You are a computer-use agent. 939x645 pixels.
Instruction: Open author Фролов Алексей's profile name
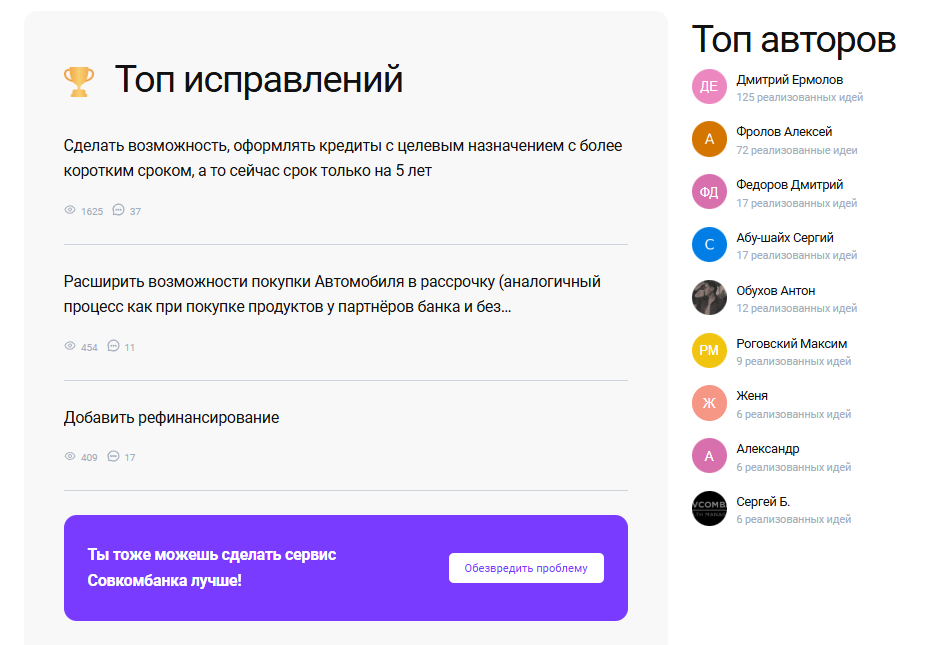coord(784,132)
